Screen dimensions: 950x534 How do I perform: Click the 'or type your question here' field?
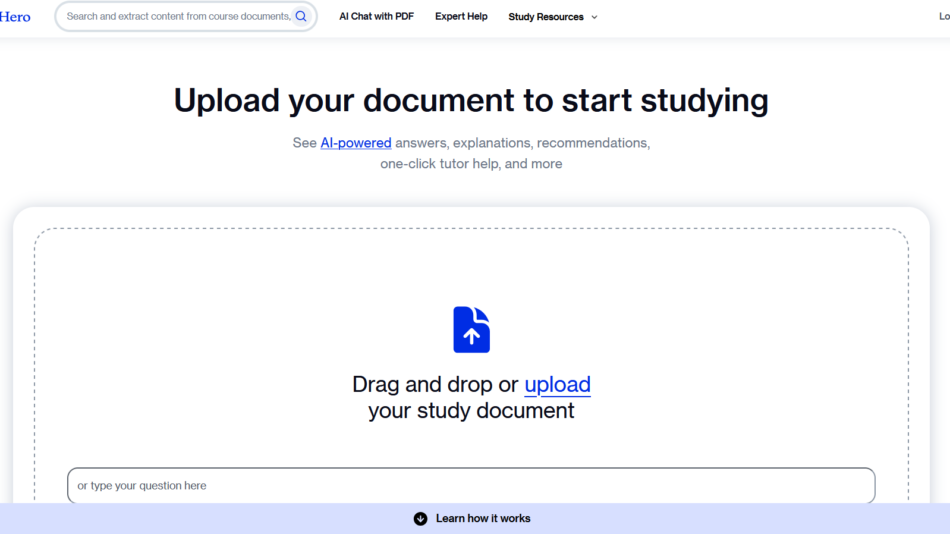coord(470,486)
